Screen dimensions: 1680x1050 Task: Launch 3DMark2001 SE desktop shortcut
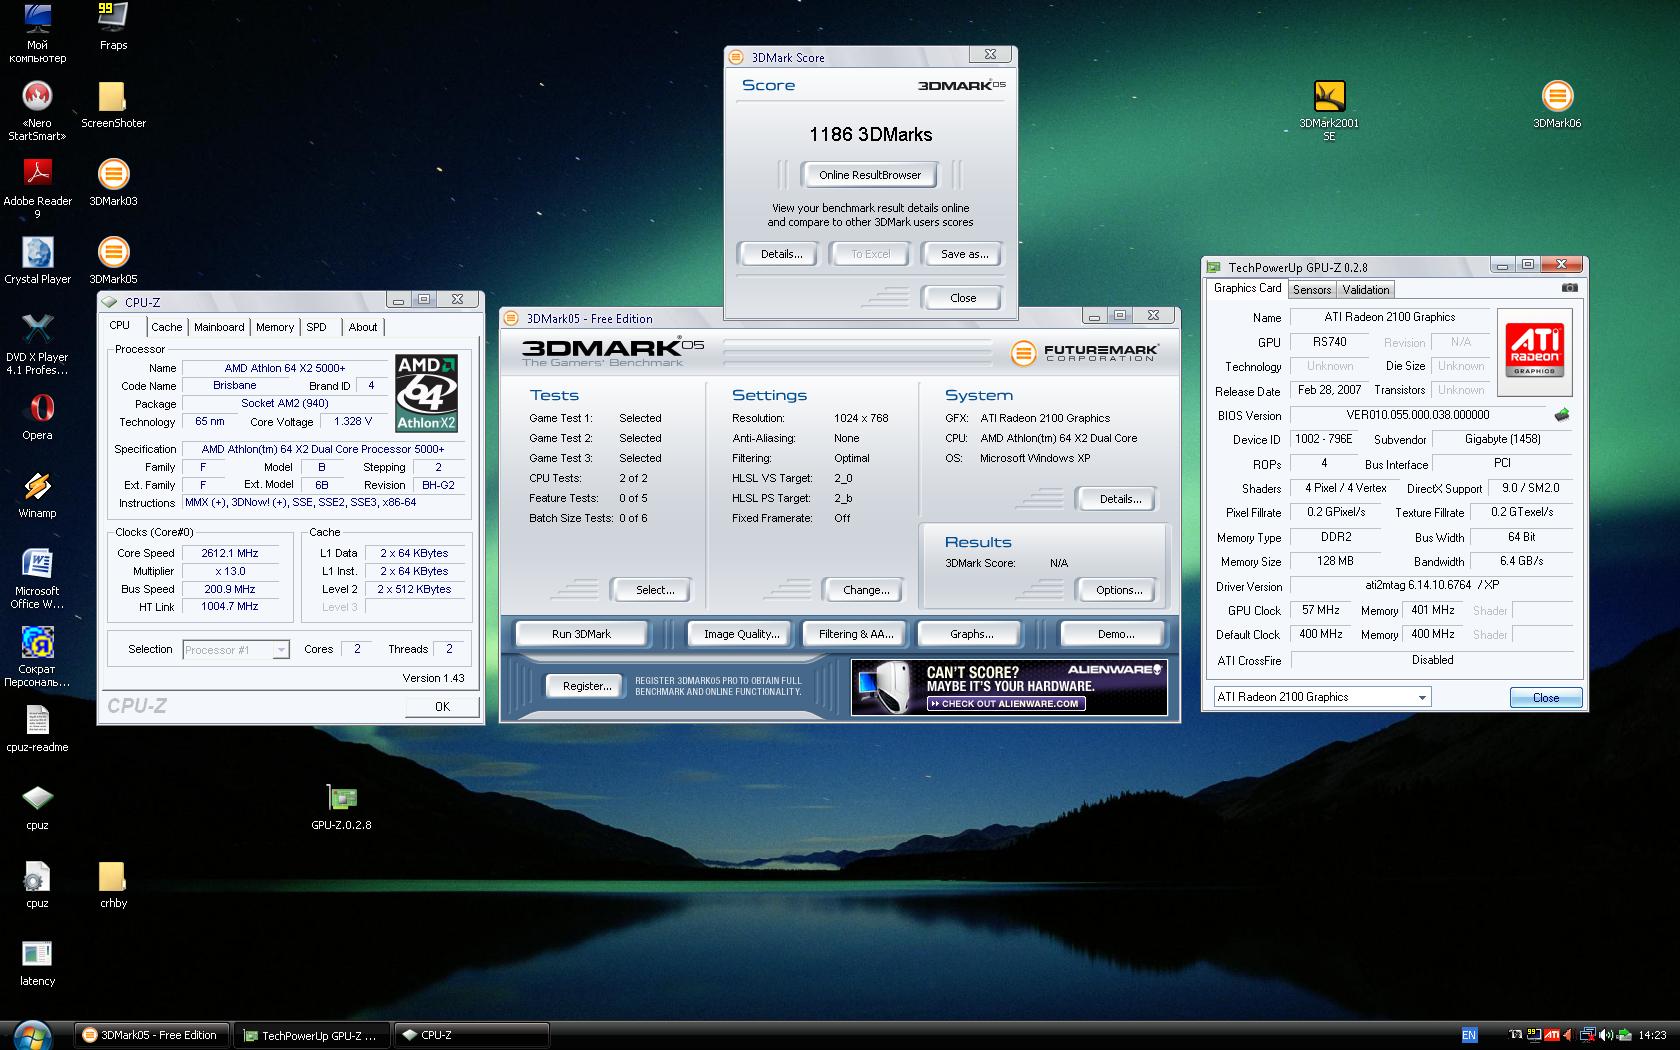click(x=1329, y=110)
